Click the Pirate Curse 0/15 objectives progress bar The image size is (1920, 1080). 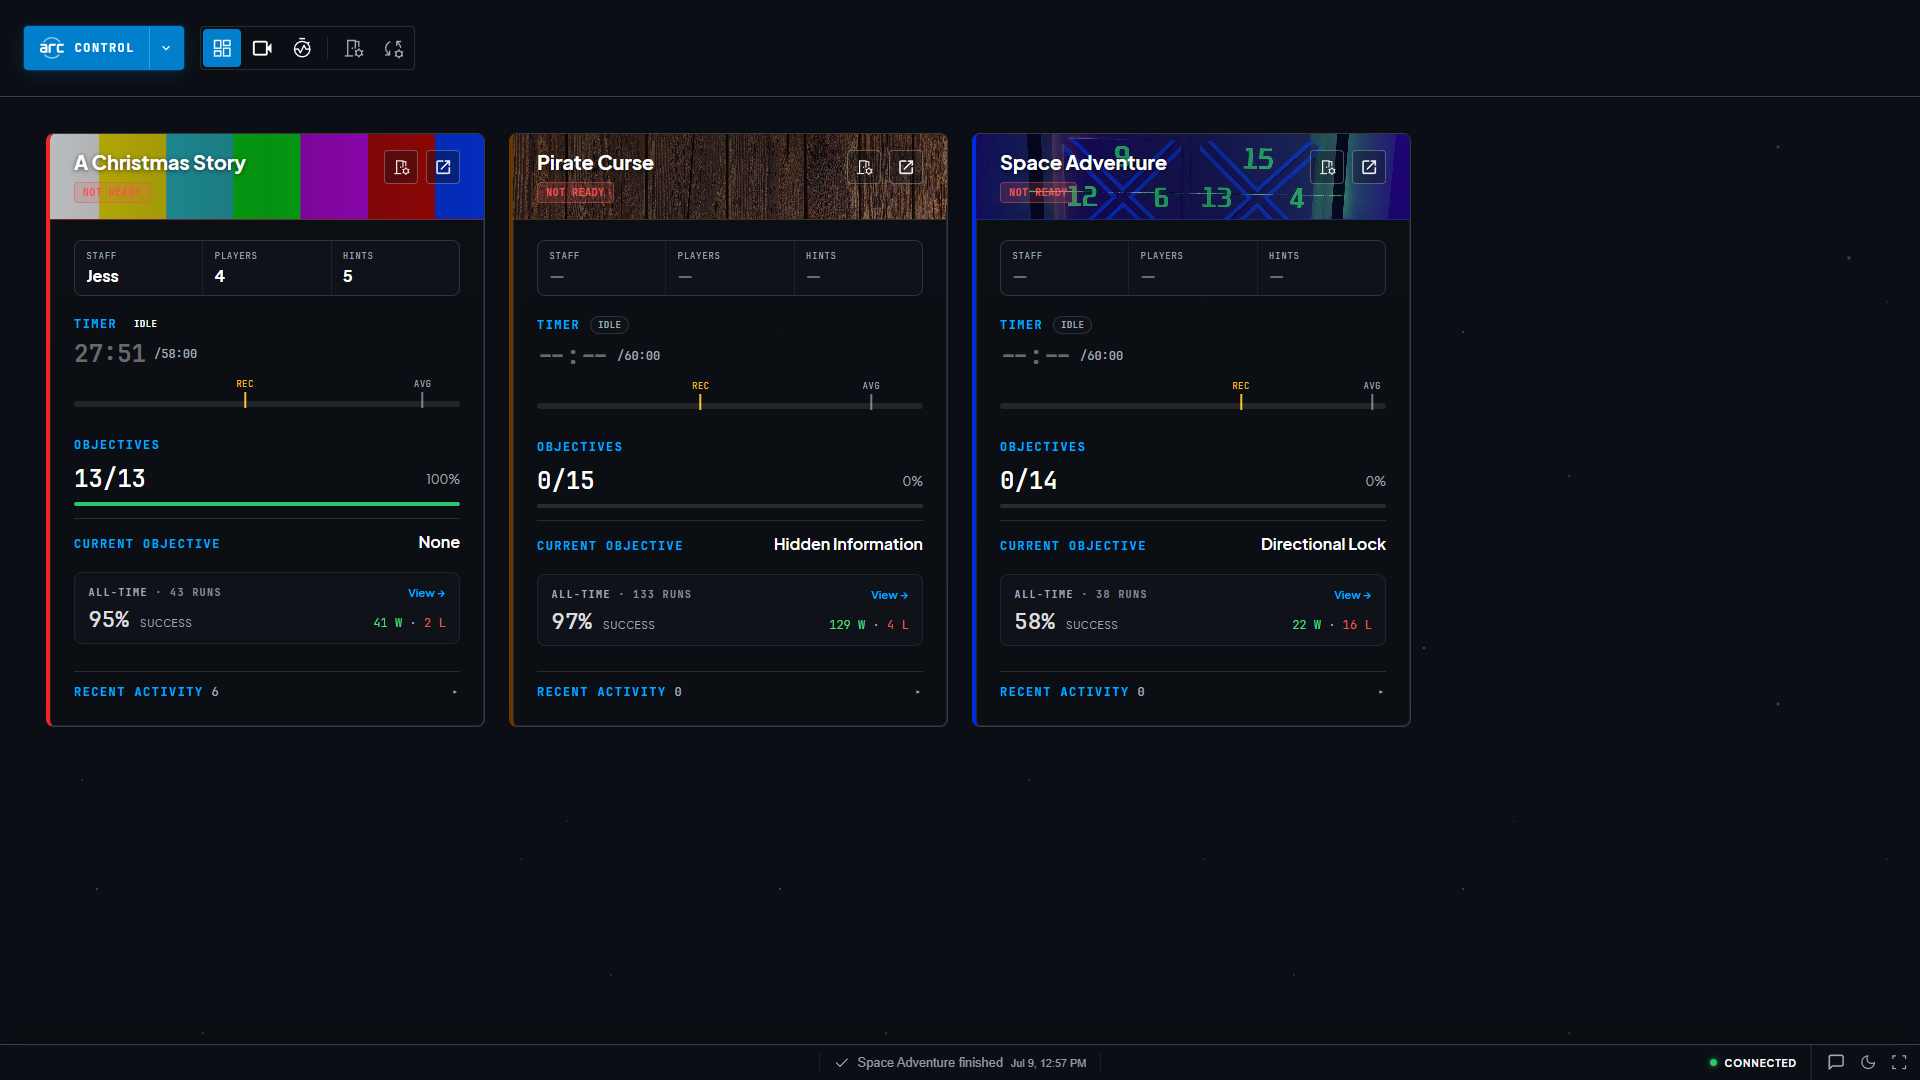(x=730, y=506)
